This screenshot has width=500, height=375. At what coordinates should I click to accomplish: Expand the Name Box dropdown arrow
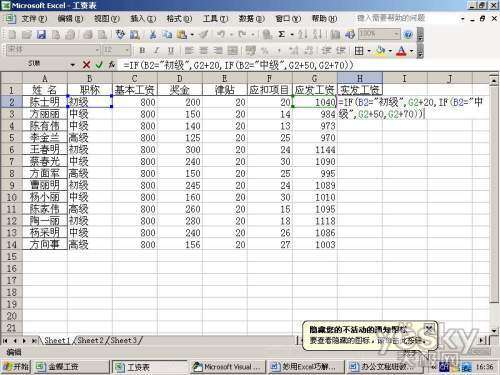73,64
